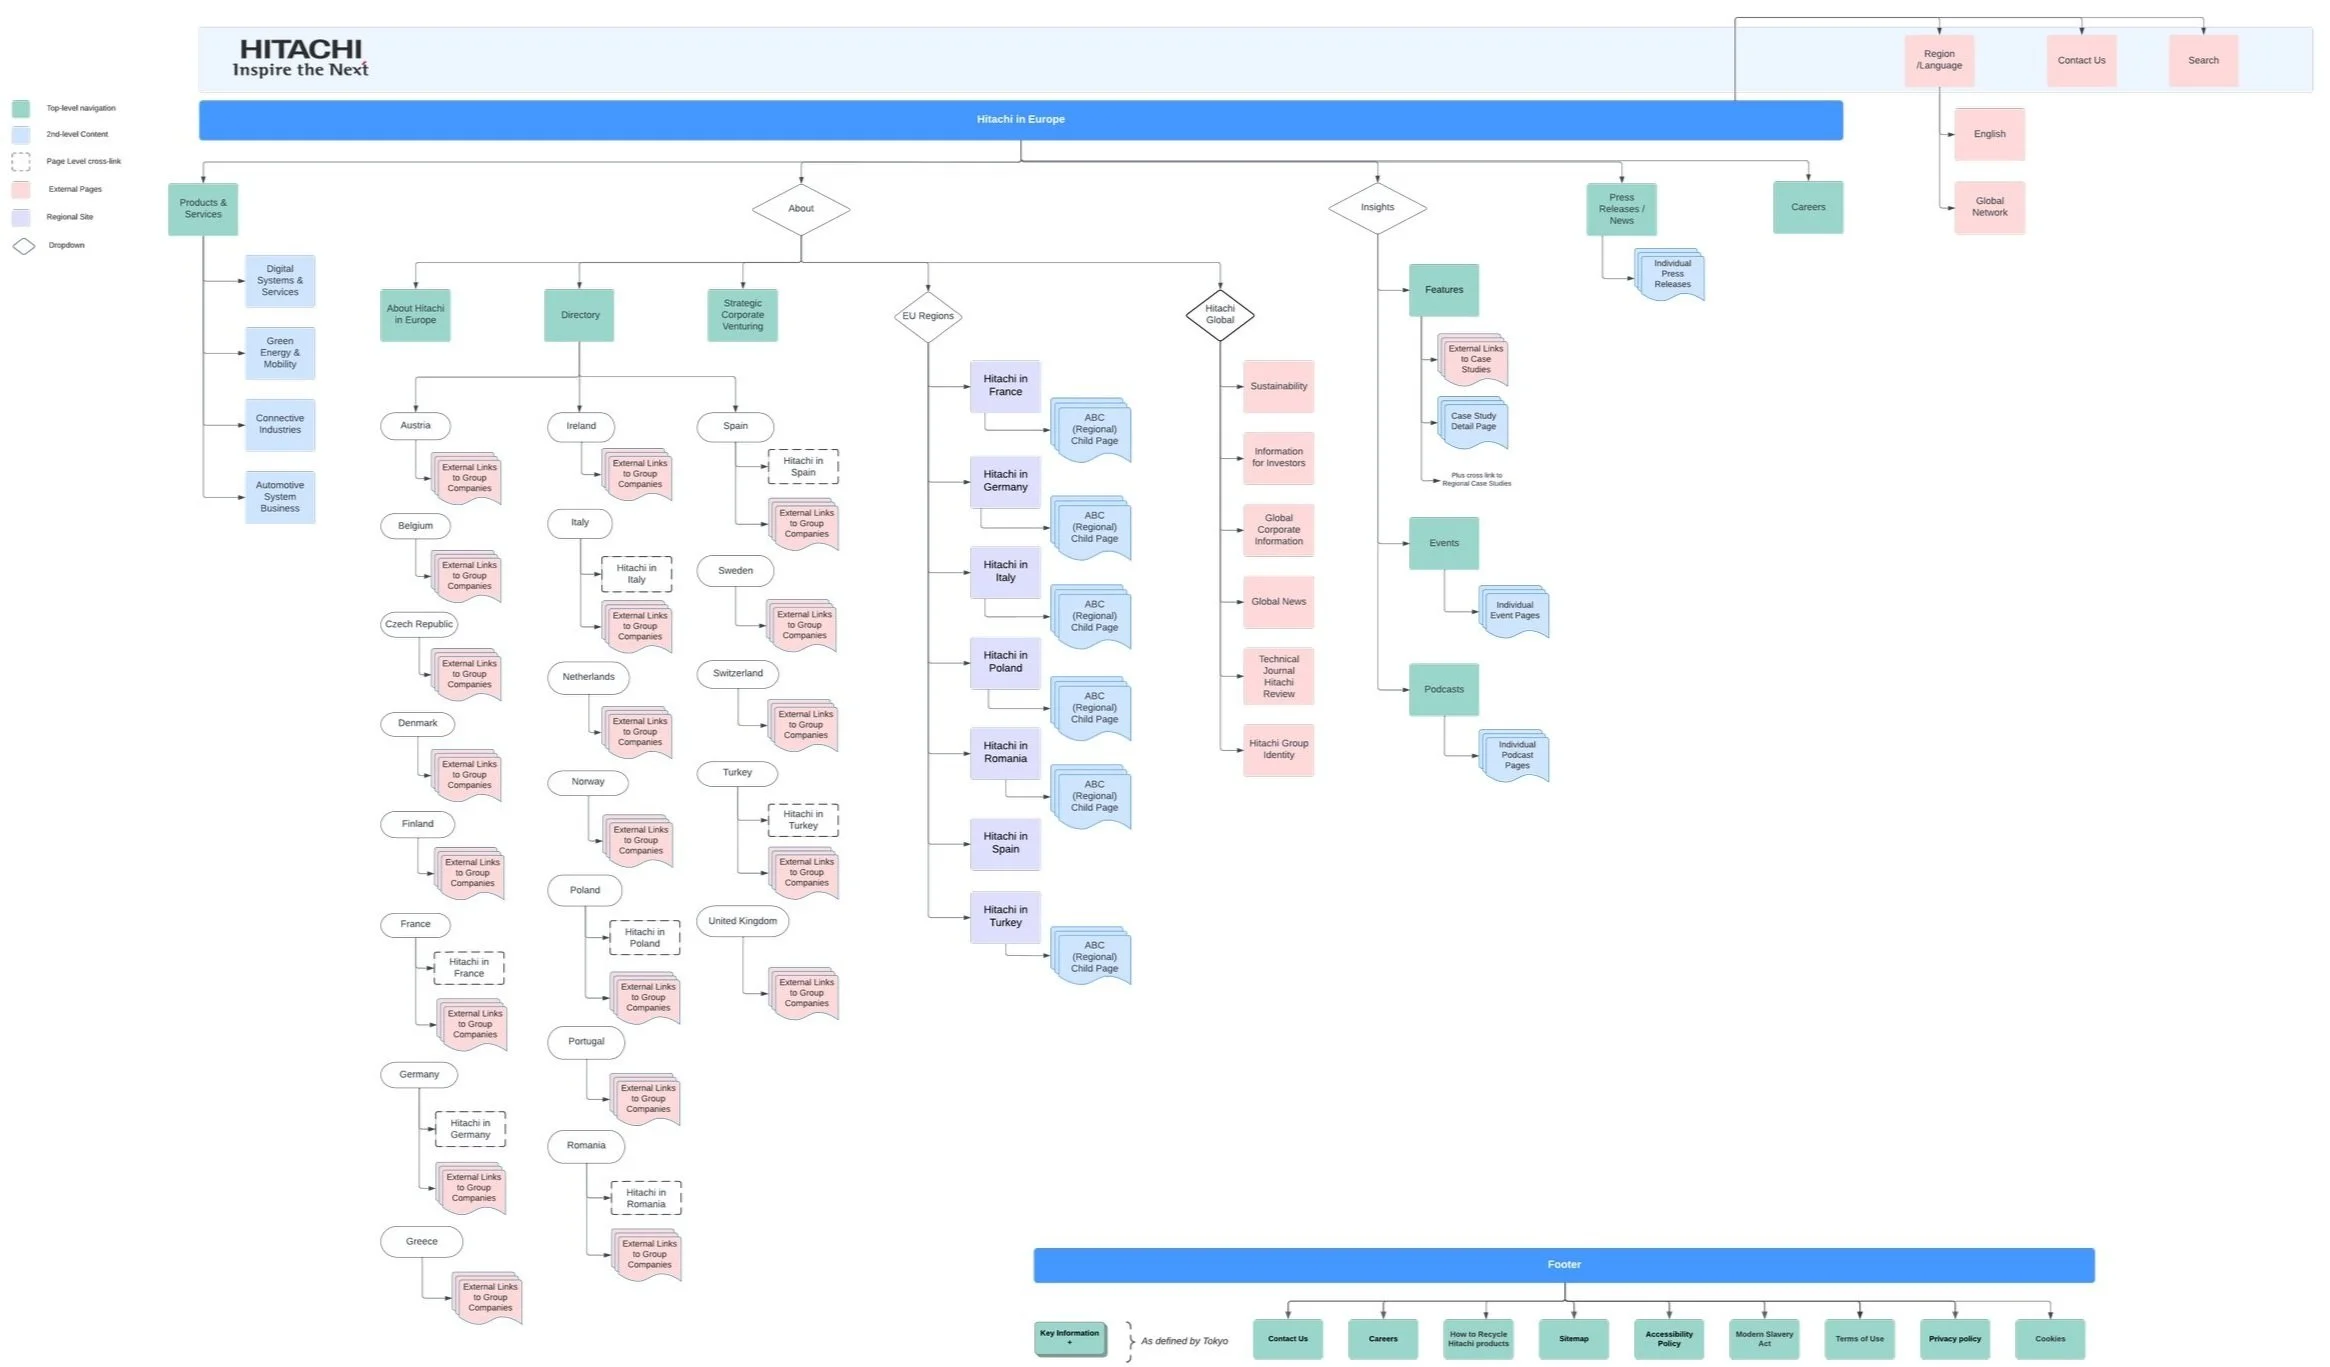
Task: Click the Top-level navigation legend swatch
Action: [21, 108]
